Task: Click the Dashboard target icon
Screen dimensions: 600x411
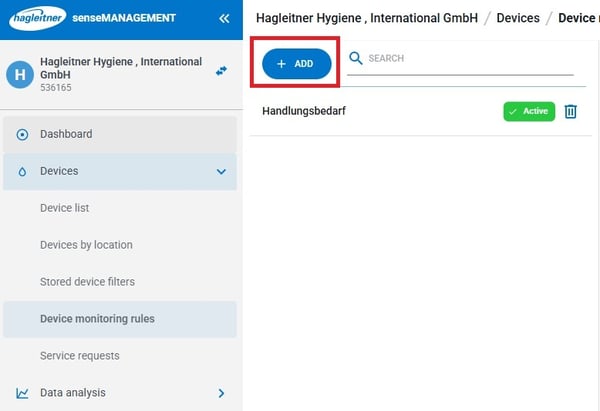Action: 22,134
